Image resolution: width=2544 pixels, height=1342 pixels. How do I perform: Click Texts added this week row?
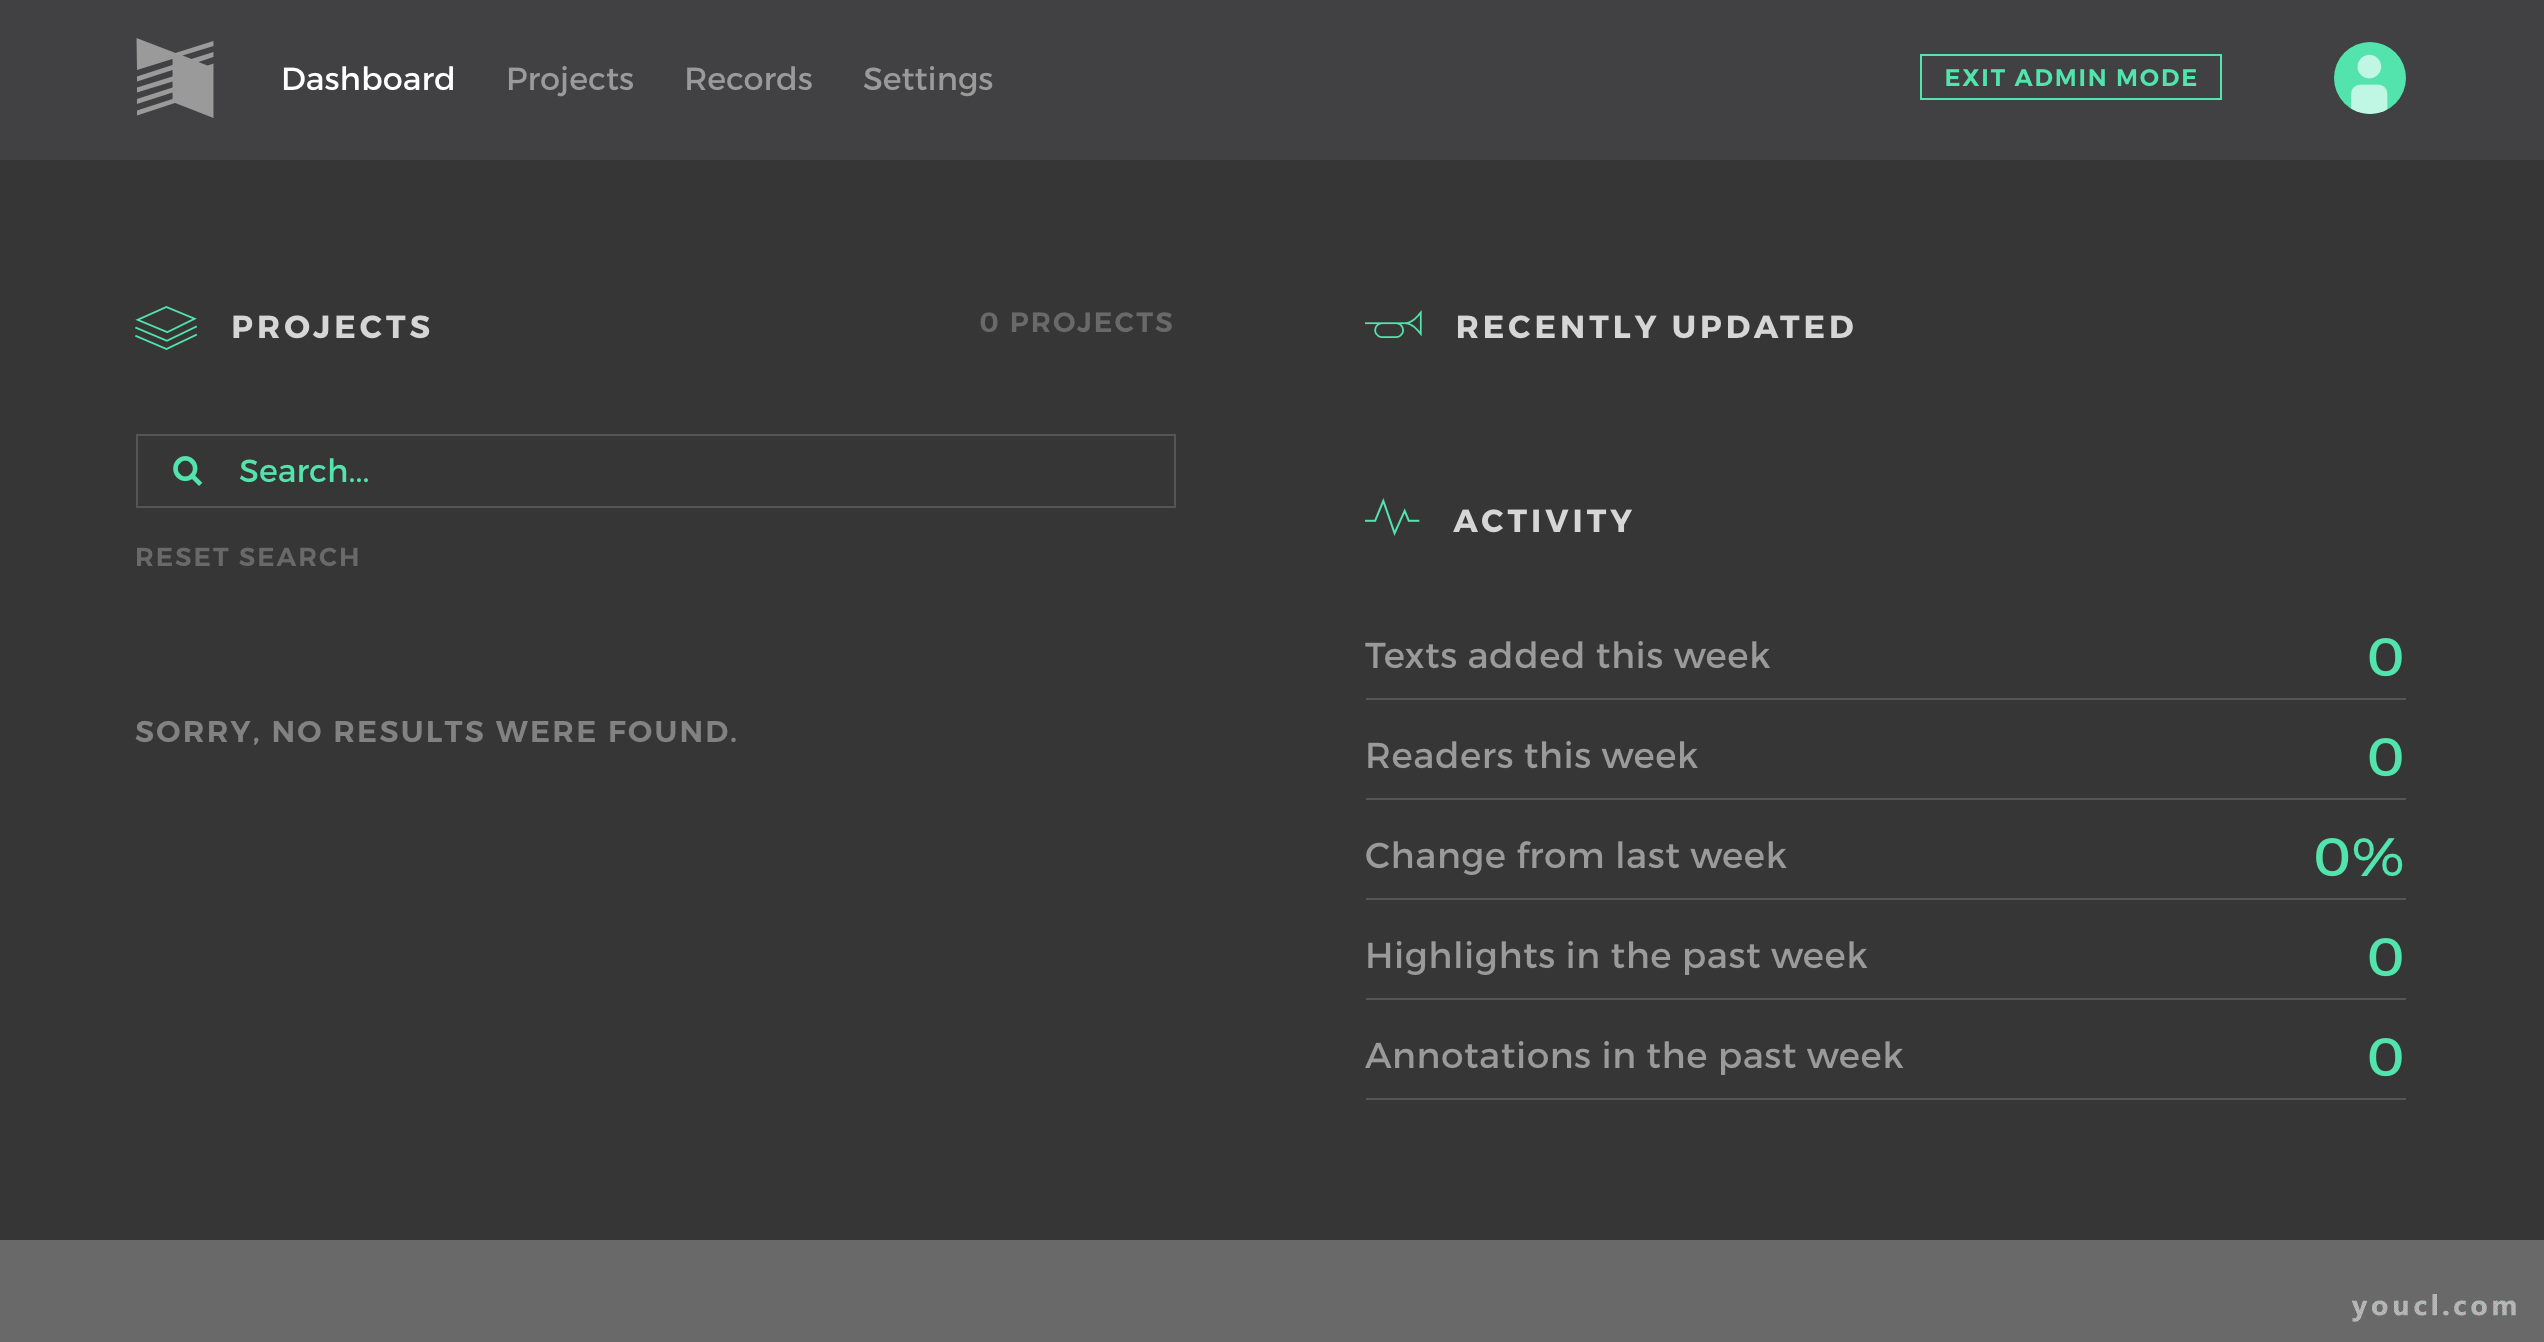1885,656
